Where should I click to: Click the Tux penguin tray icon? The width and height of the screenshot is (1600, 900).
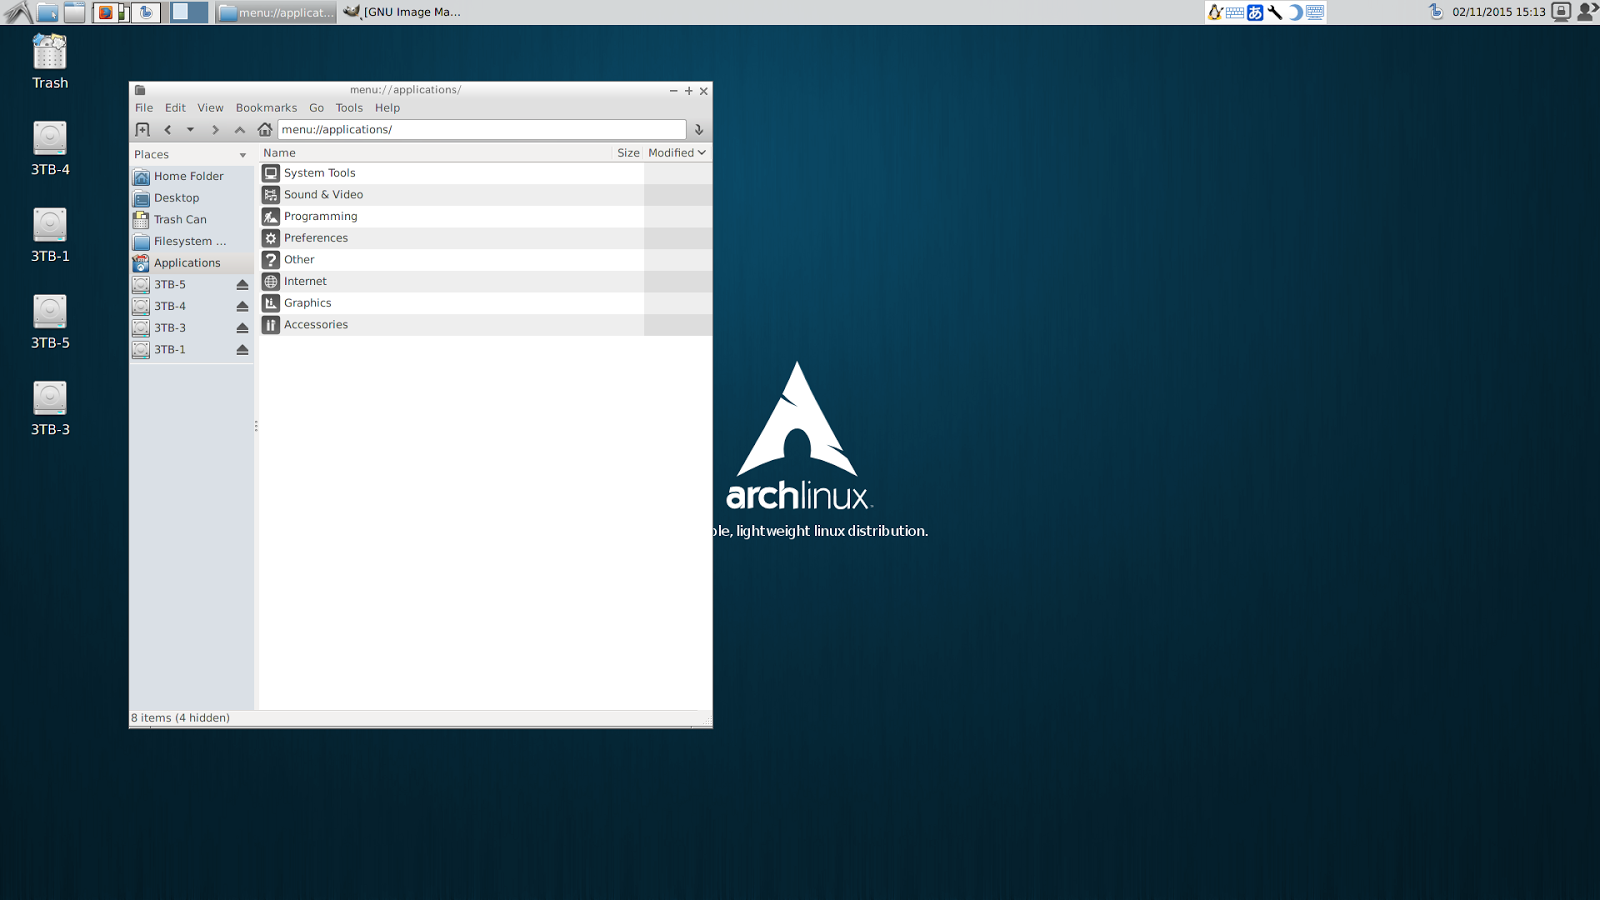1215,12
